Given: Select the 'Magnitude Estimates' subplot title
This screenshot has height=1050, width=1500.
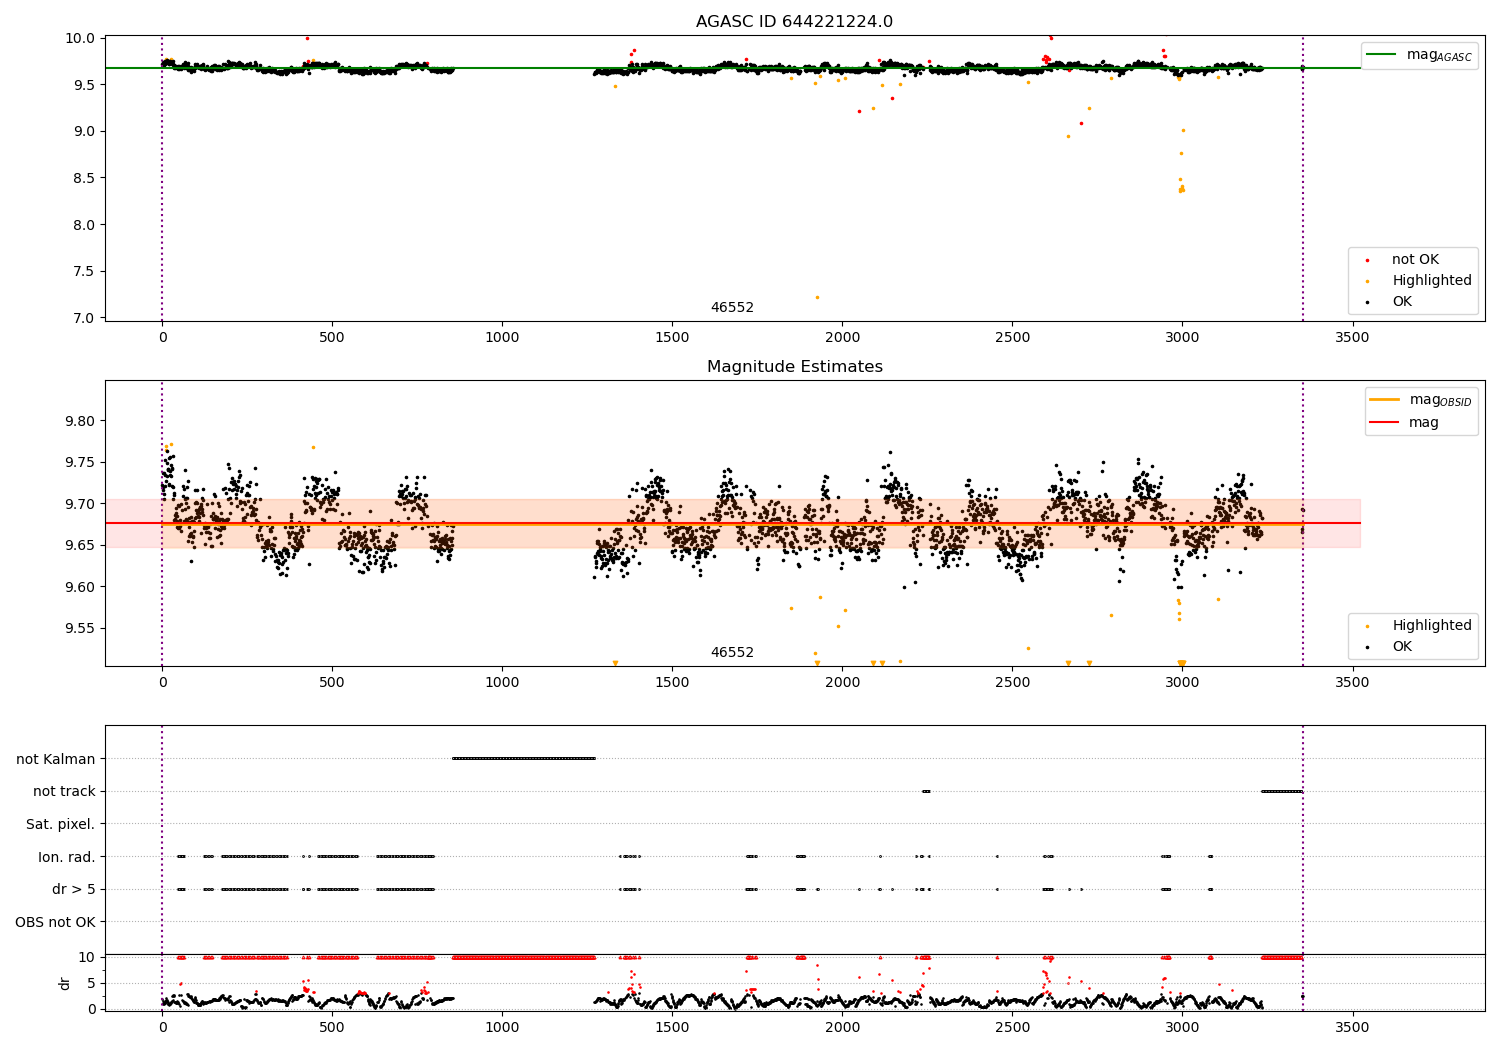Looking at the screenshot, I should pos(794,367).
